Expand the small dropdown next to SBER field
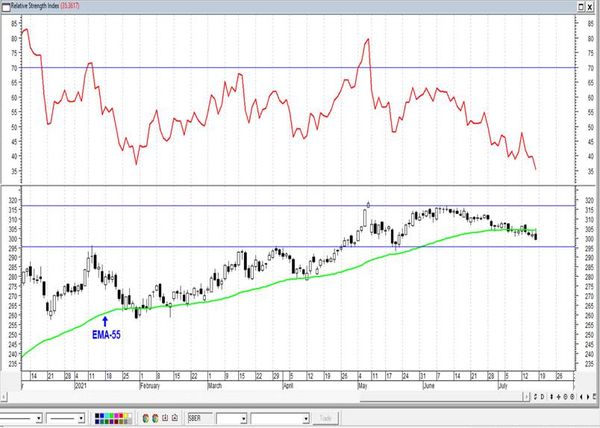The width and height of the screenshot is (600, 428). click(x=243, y=419)
